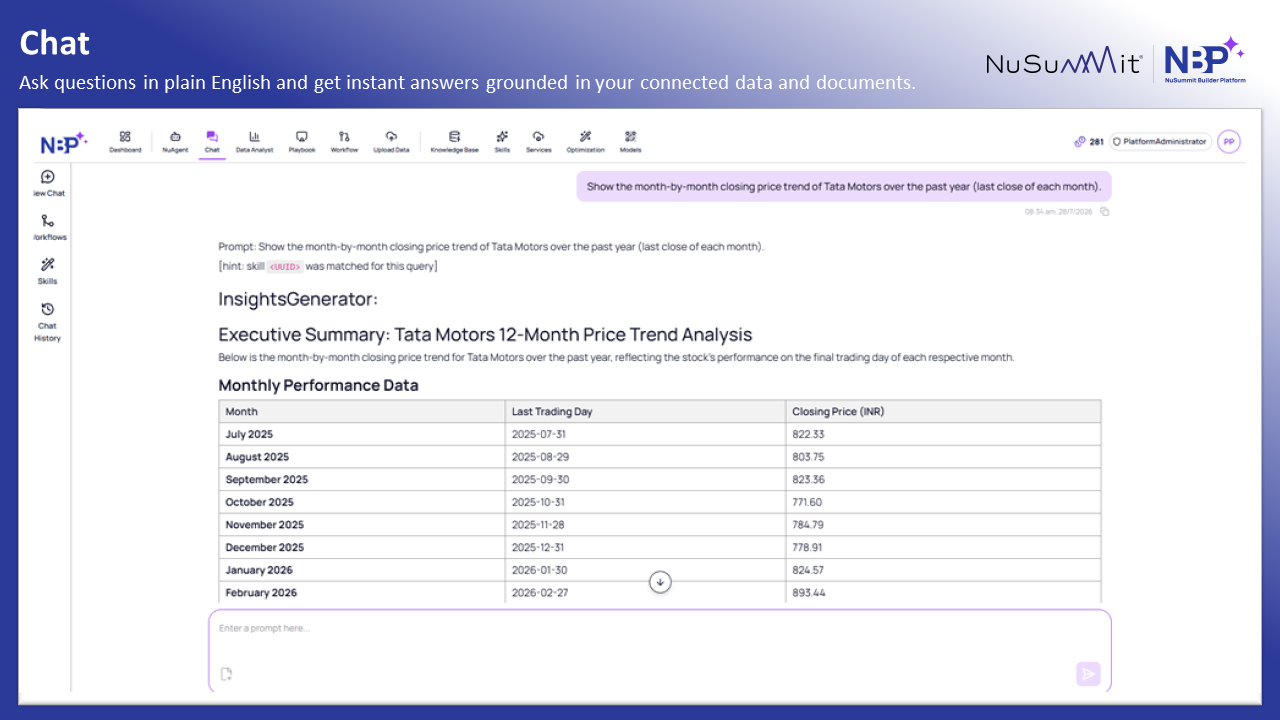Click the sent message bubble about Tata Motors
This screenshot has width=1280, height=720.
tap(844, 187)
